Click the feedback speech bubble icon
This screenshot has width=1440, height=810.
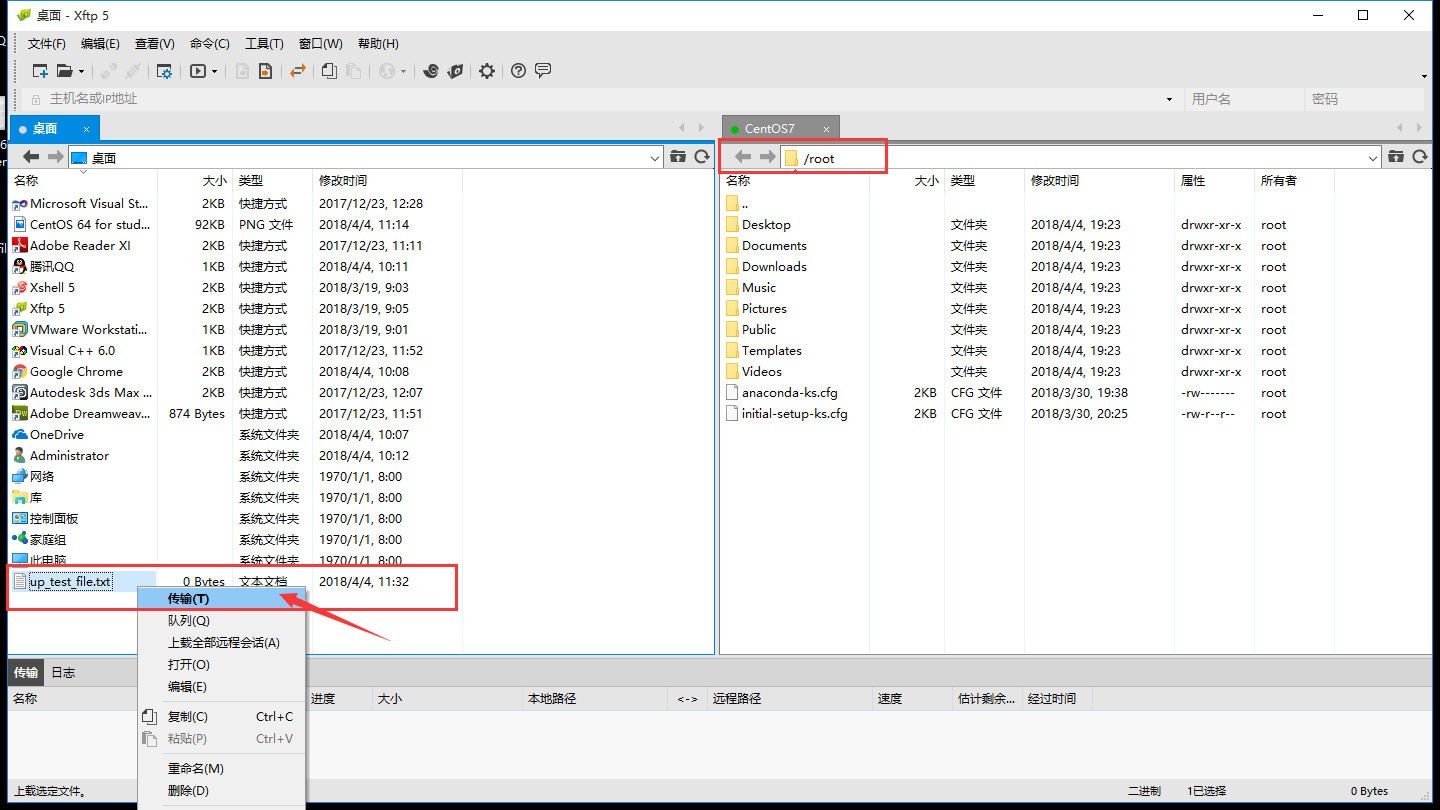pyautogui.click(x=543, y=71)
